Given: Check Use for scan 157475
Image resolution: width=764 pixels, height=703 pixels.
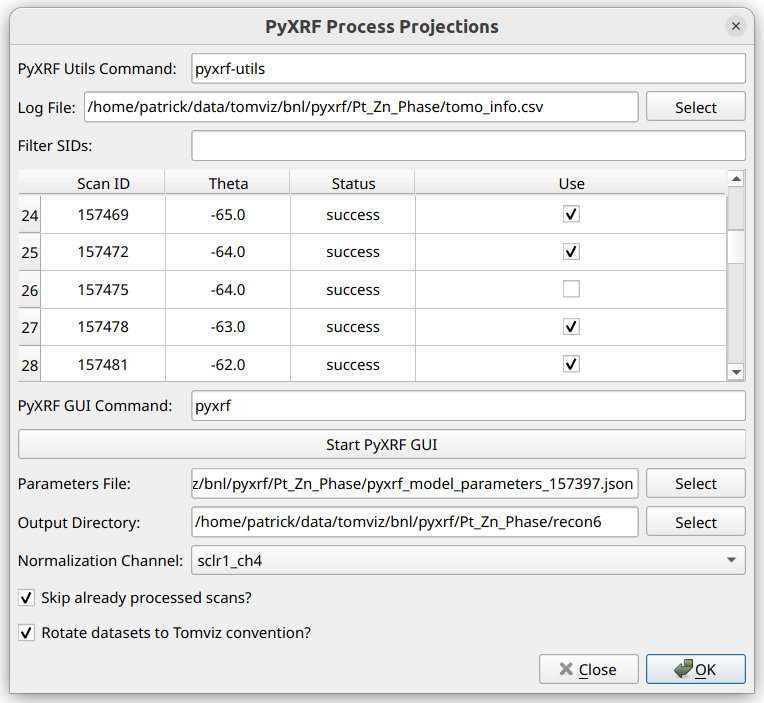Looking at the screenshot, I should click(x=571, y=289).
